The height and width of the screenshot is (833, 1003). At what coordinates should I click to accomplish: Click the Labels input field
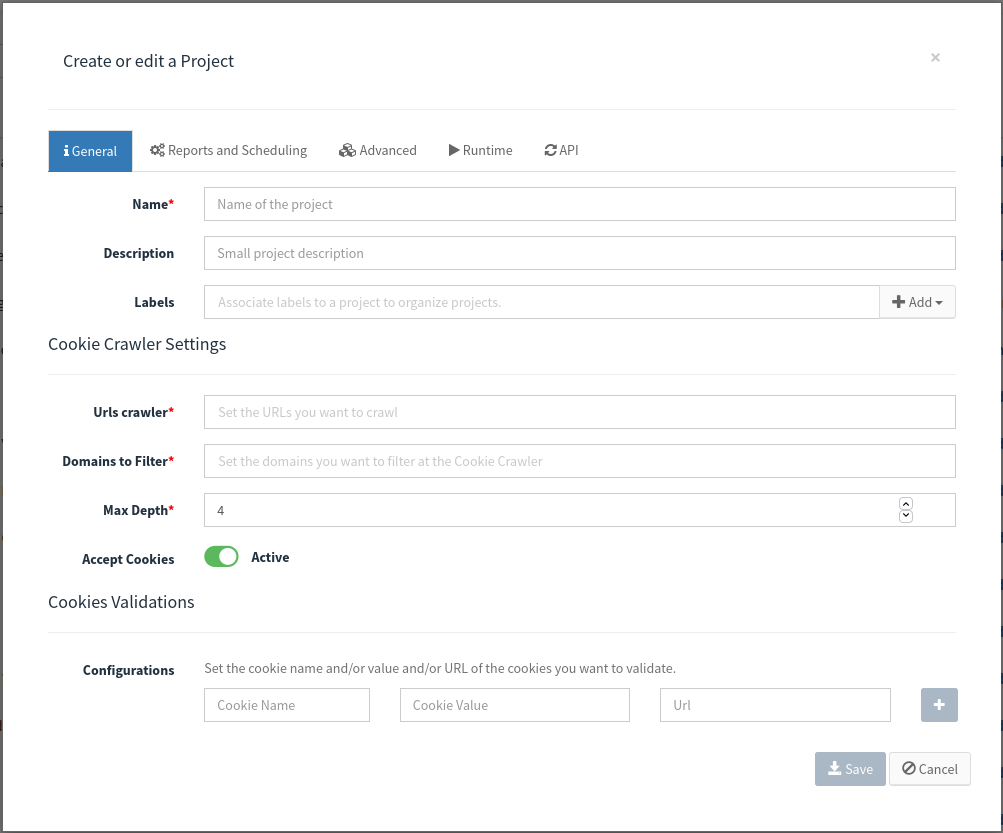(542, 302)
